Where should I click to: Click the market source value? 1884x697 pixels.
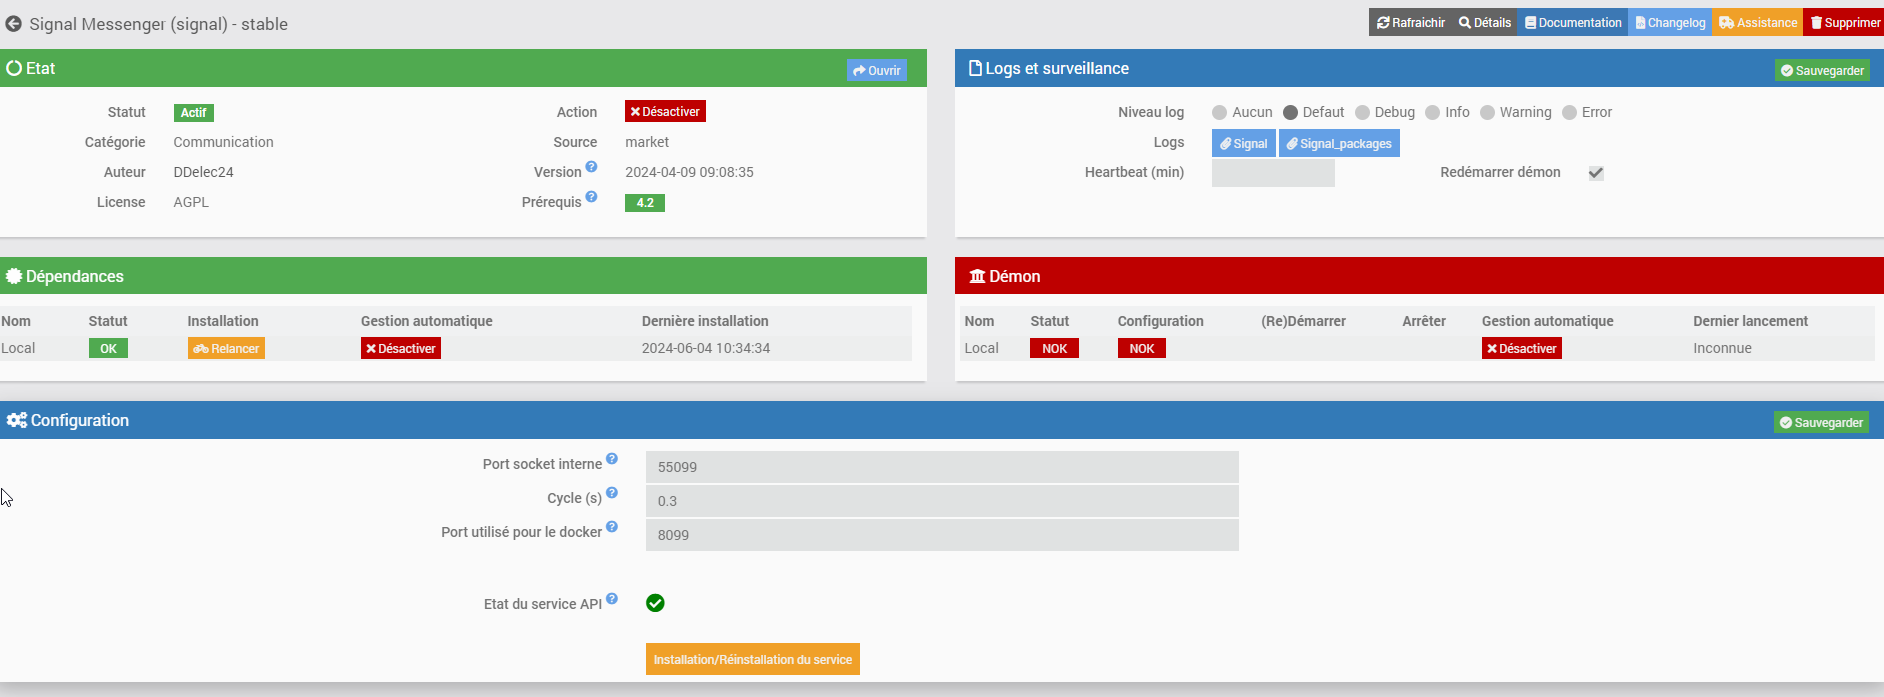tap(647, 142)
